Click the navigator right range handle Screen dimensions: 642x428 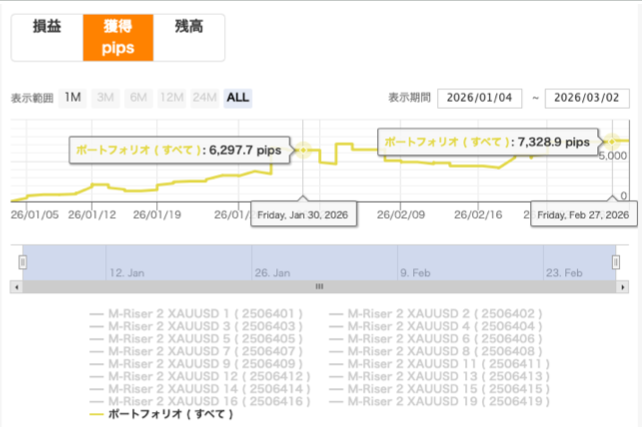(x=615, y=262)
